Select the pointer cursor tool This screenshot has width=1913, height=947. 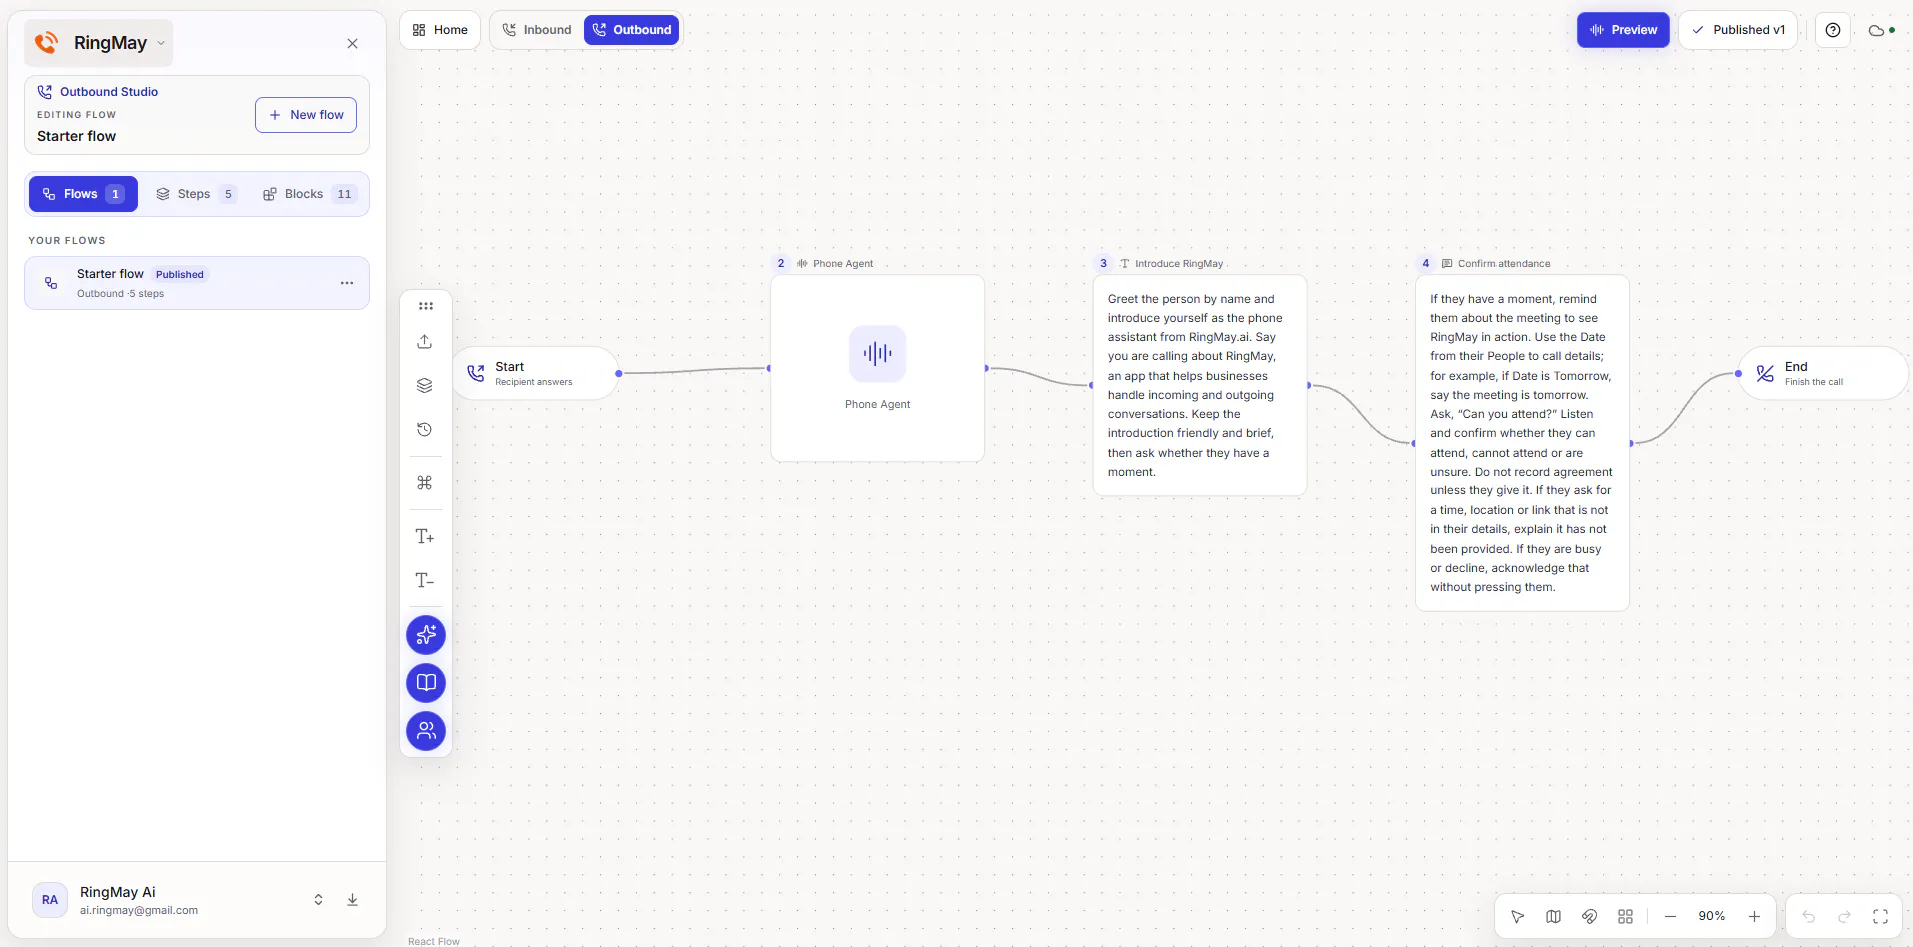pos(1518,916)
